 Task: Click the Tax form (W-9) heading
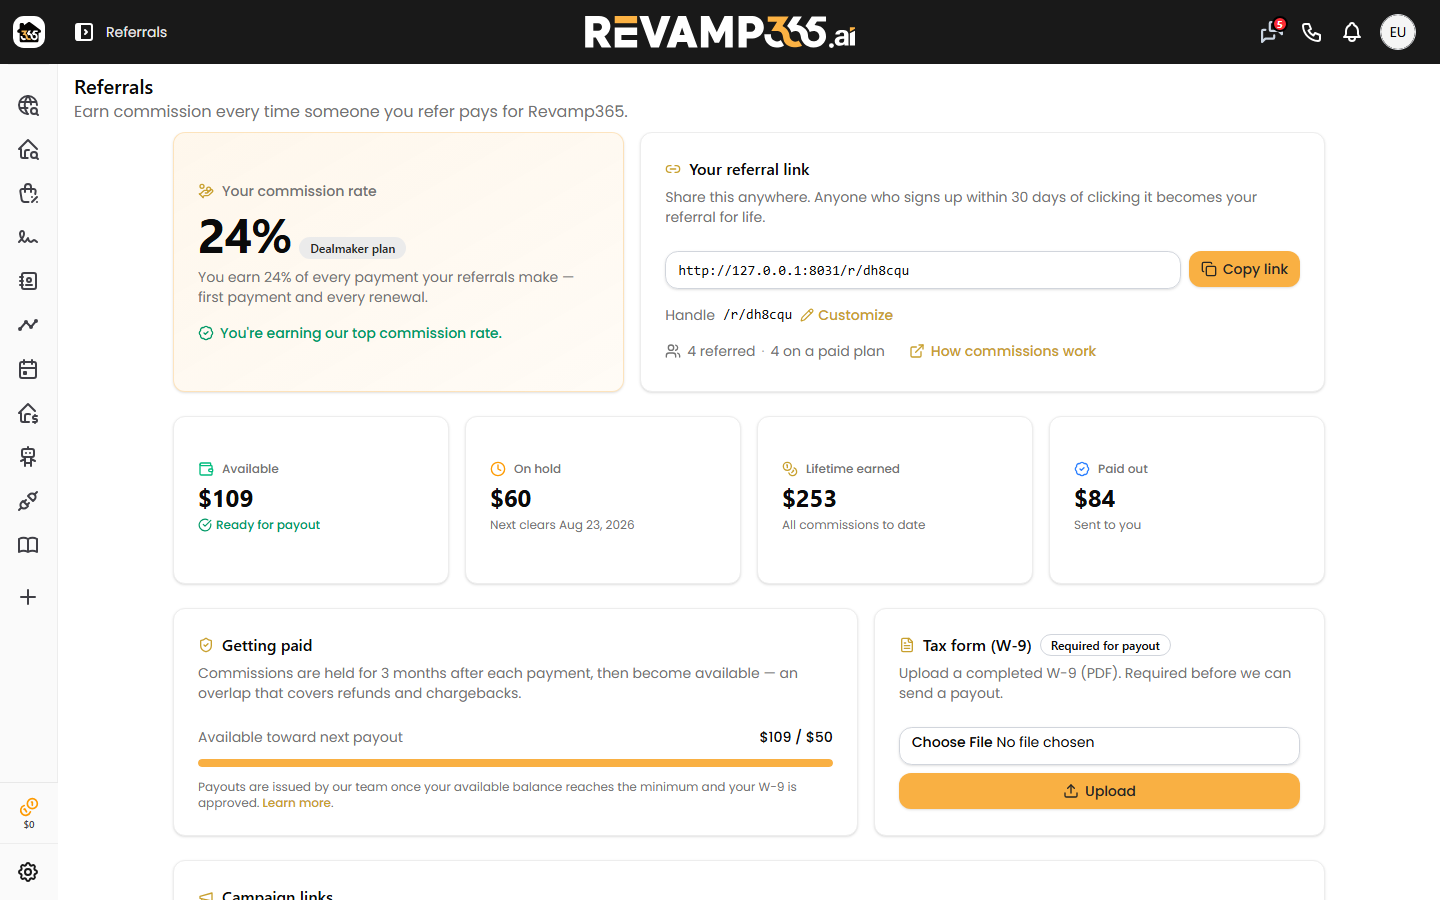[977, 646]
